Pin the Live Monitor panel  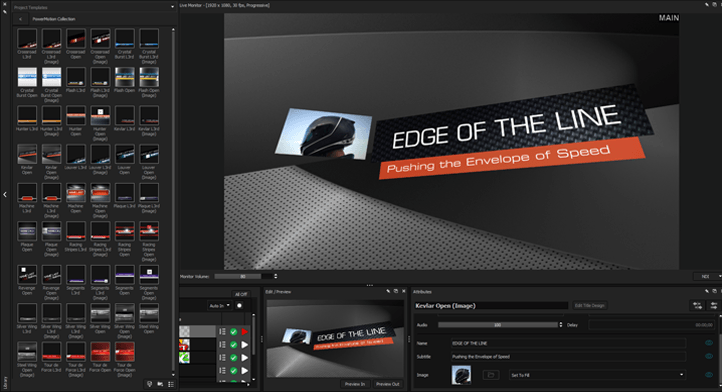pos(707,5)
